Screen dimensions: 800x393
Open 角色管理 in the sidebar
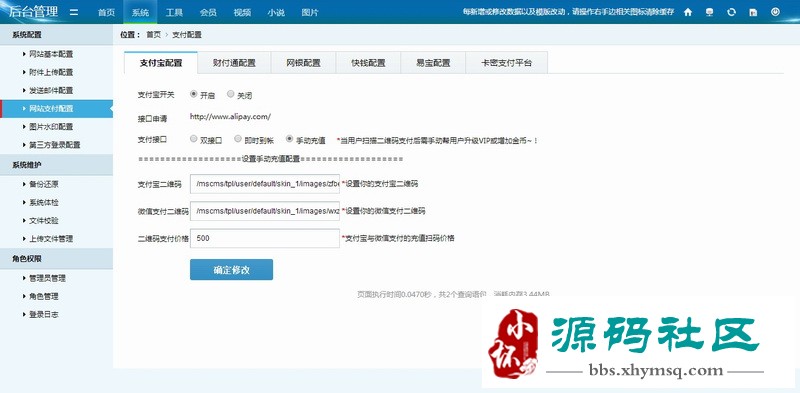pos(44,296)
